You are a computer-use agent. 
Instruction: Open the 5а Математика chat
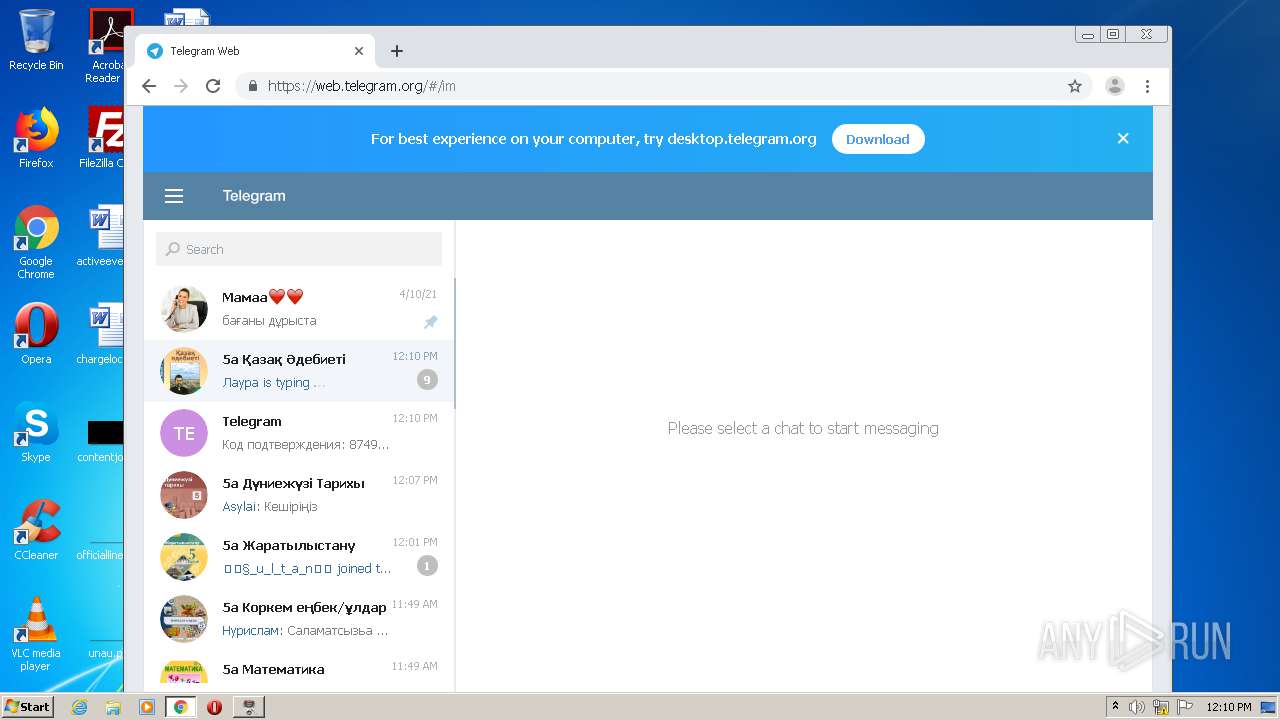point(299,671)
